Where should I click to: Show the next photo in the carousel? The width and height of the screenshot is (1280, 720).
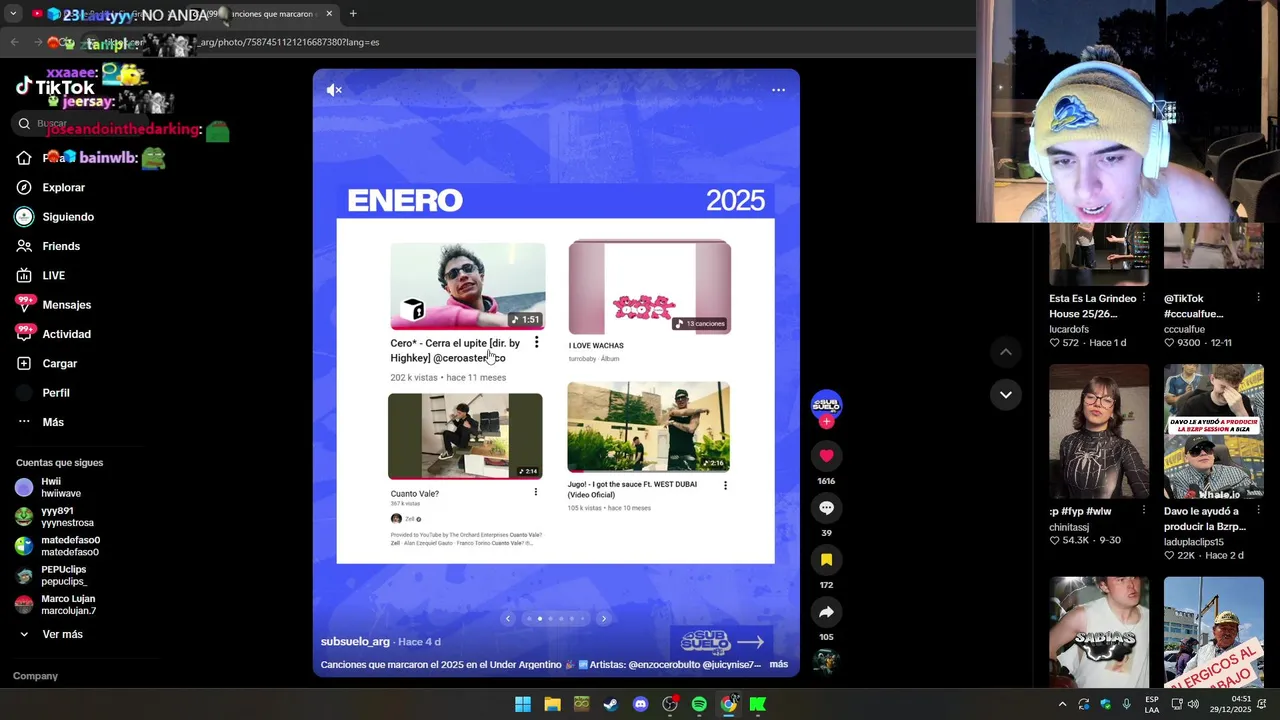(x=603, y=619)
